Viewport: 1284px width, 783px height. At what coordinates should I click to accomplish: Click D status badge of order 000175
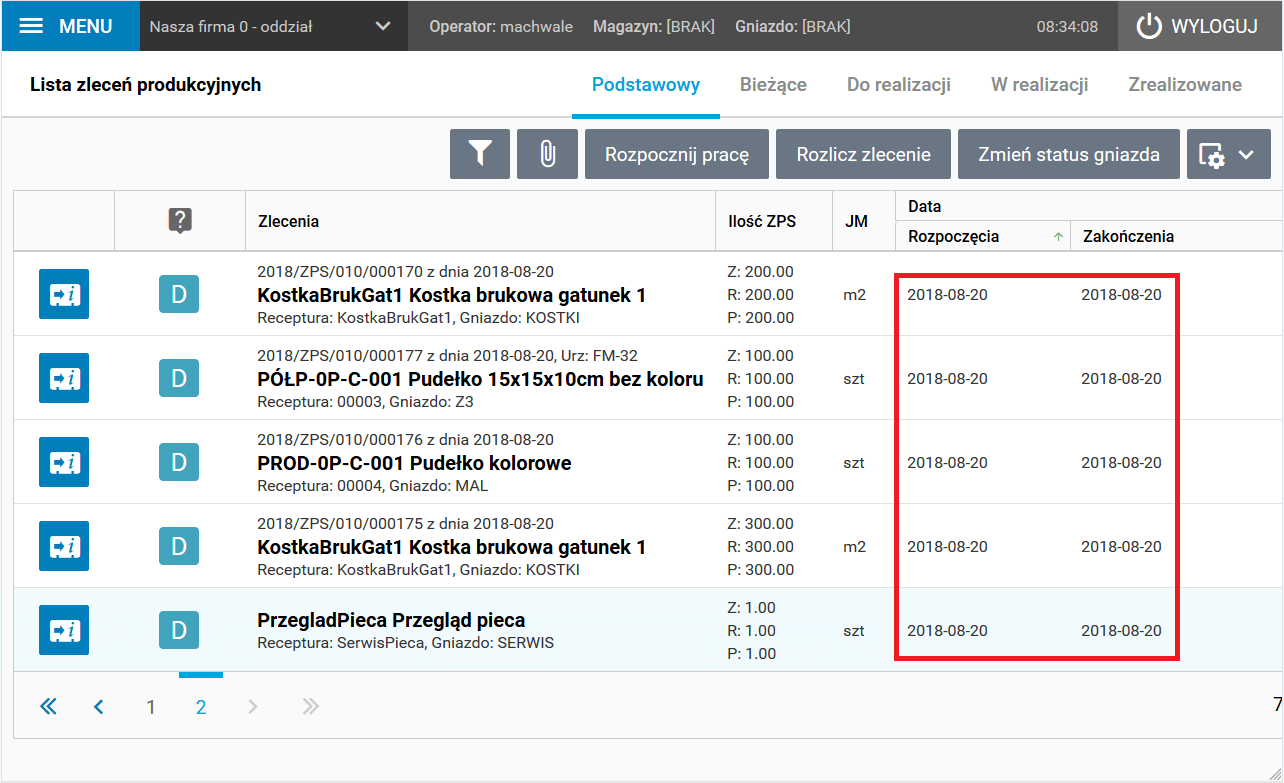(x=179, y=546)
